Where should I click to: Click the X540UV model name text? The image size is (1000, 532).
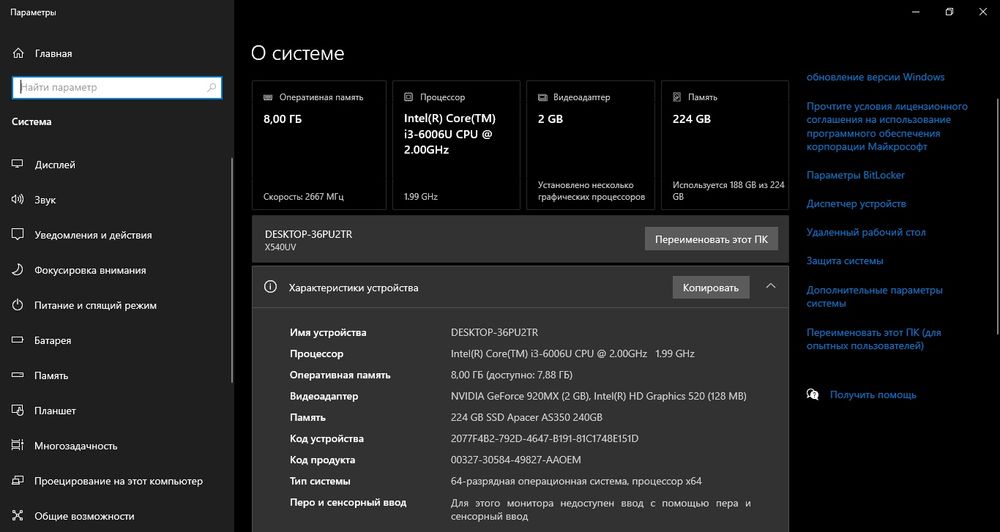tap(280, 247)
